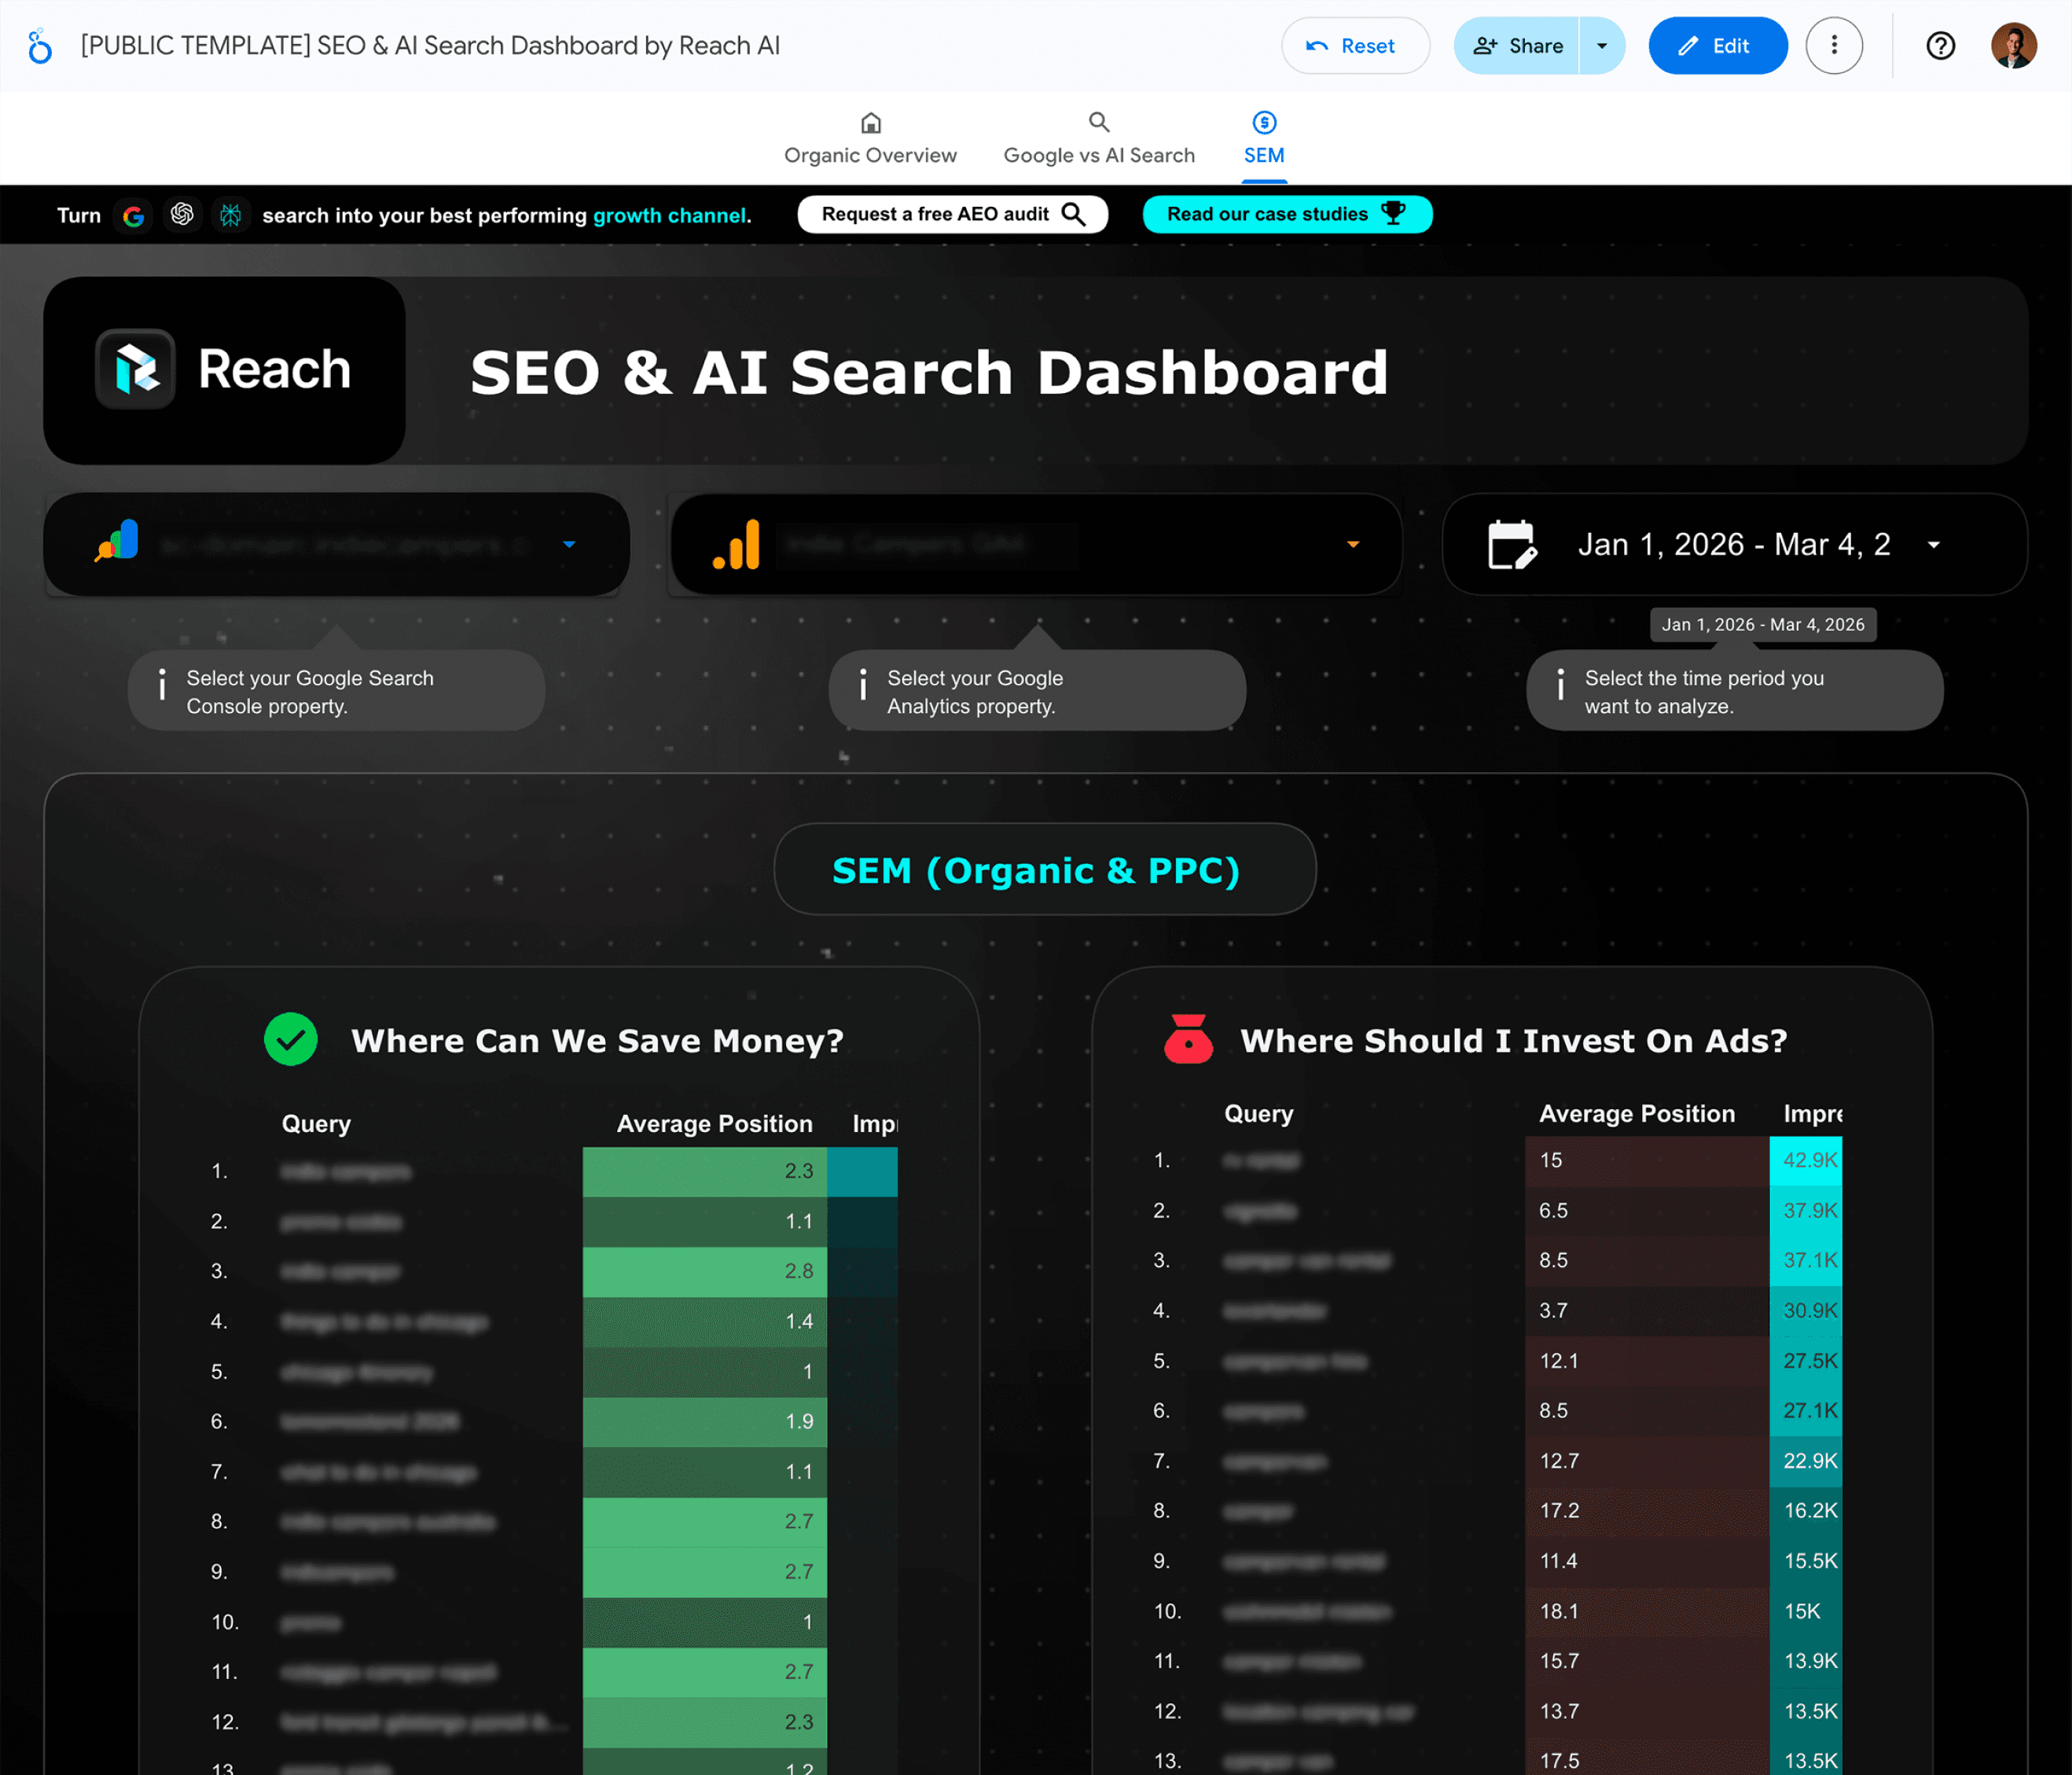Expand the Share options dropdown arrow
Image resolution: width=2072 pixels, height=1775 pixels.
coord(1602,46)
